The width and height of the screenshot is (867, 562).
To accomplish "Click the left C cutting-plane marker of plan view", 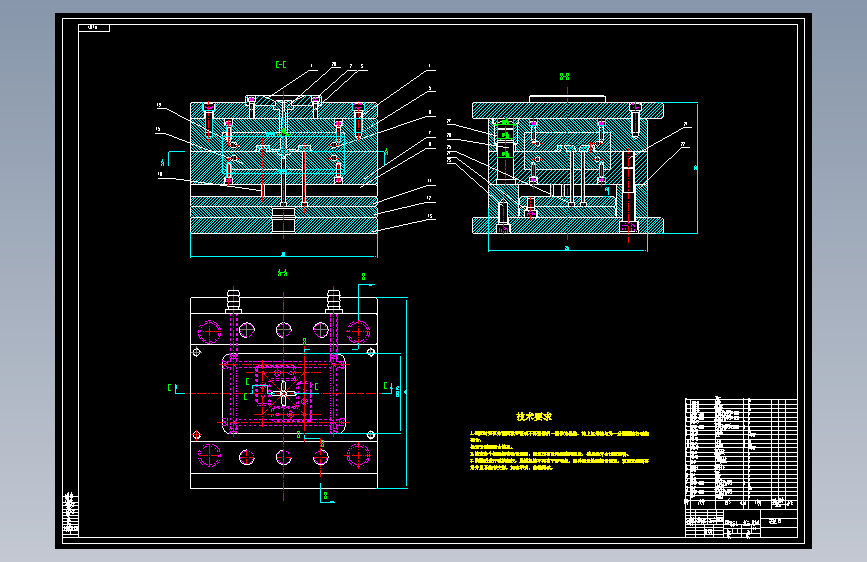I will [175, 389].
